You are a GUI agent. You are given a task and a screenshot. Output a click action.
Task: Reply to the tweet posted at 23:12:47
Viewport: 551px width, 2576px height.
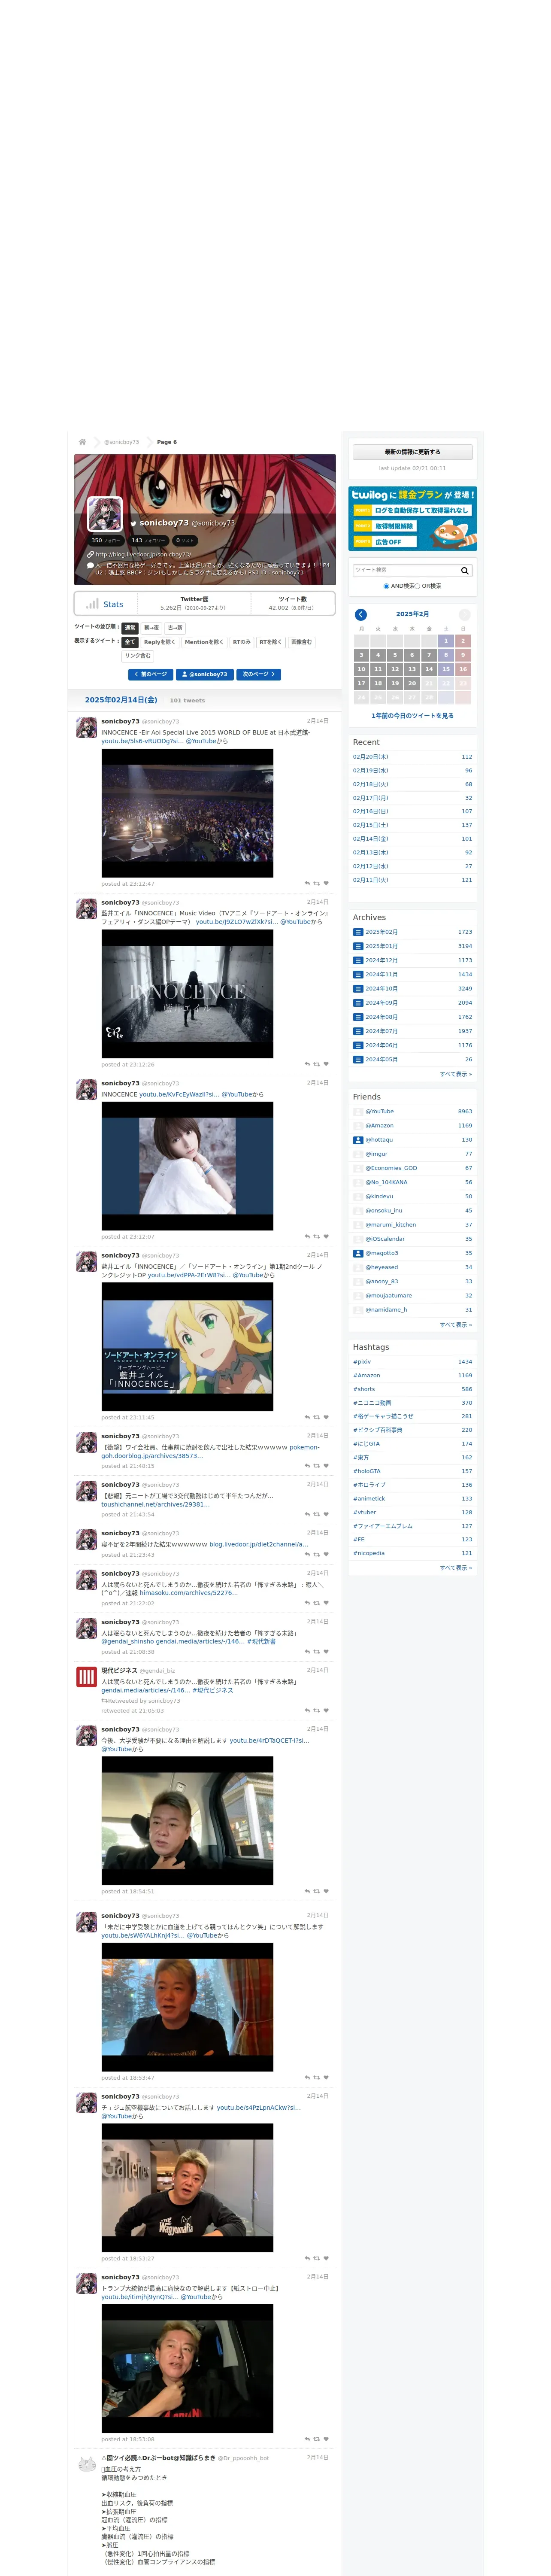point(307,883)
